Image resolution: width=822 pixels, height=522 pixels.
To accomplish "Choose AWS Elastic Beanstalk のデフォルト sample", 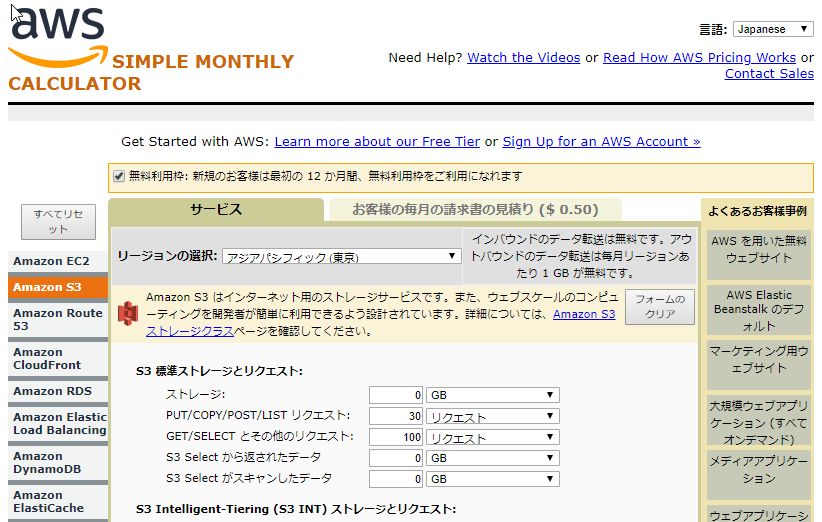I will [759, 310].
